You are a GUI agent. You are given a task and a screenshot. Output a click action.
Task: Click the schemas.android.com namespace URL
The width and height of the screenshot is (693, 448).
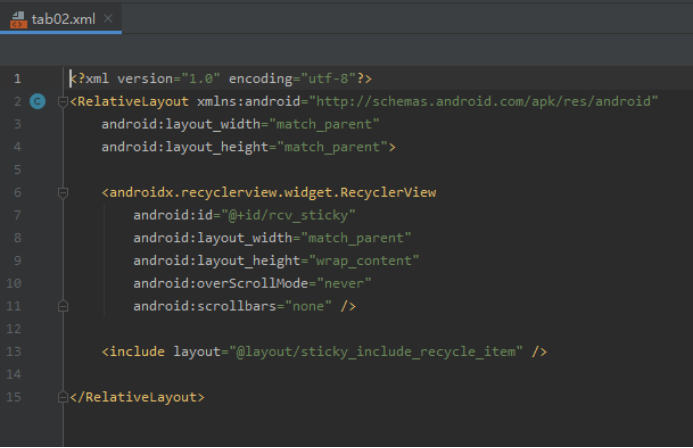coord(484,101)
